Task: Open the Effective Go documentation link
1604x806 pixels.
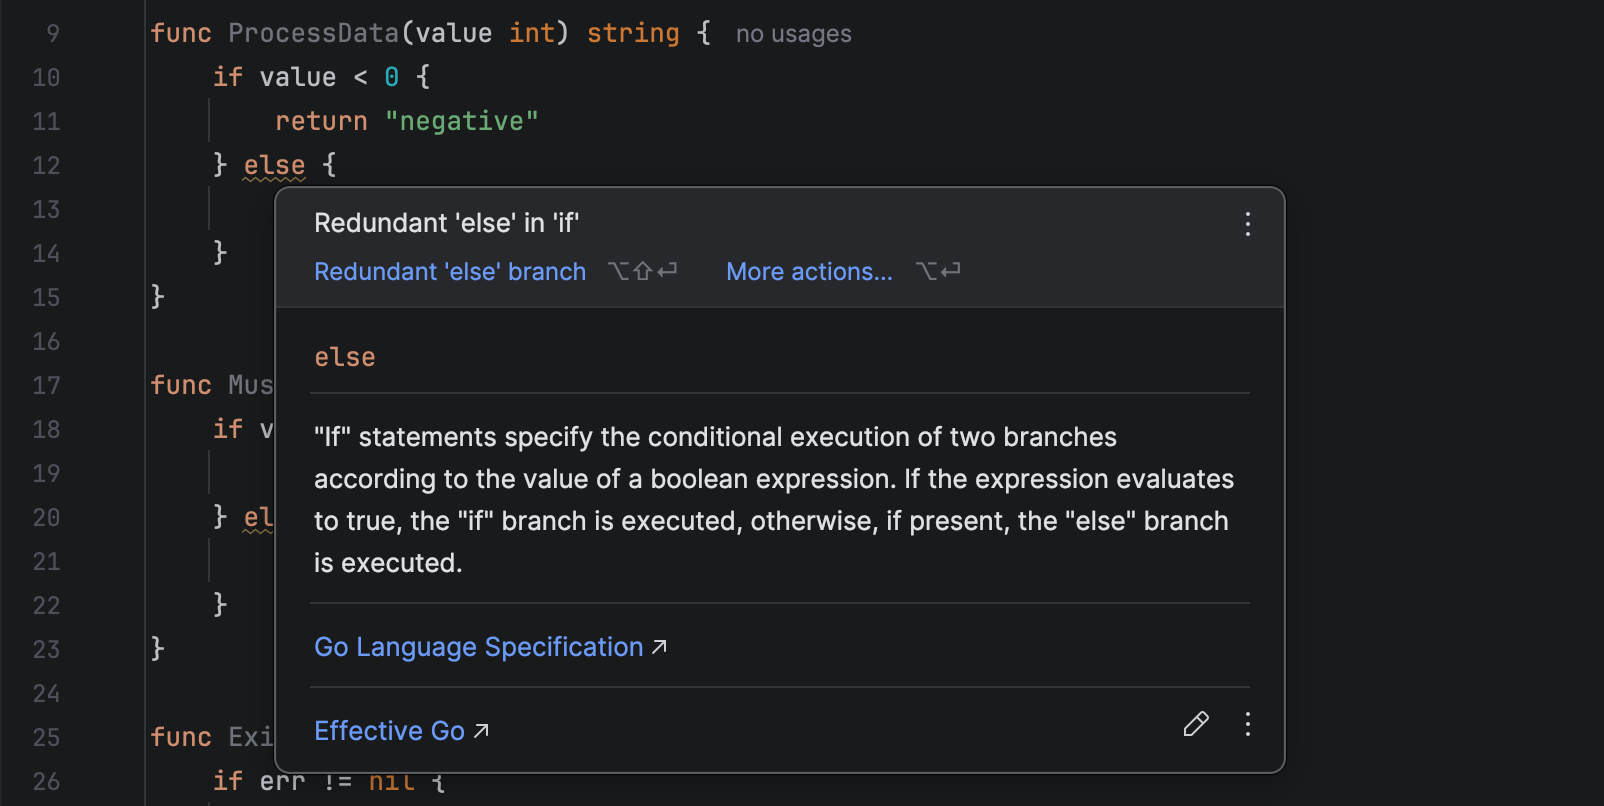Action: pos(389,731)
